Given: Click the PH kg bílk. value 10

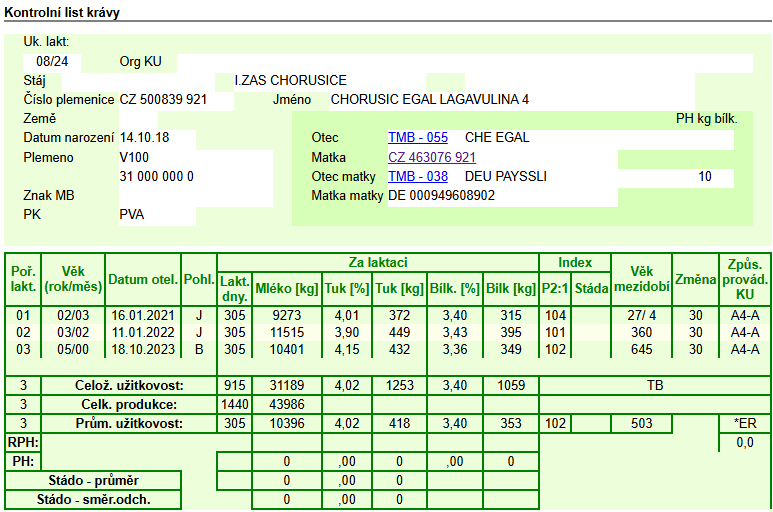Looking at the screenshot, I should point(704,176).
